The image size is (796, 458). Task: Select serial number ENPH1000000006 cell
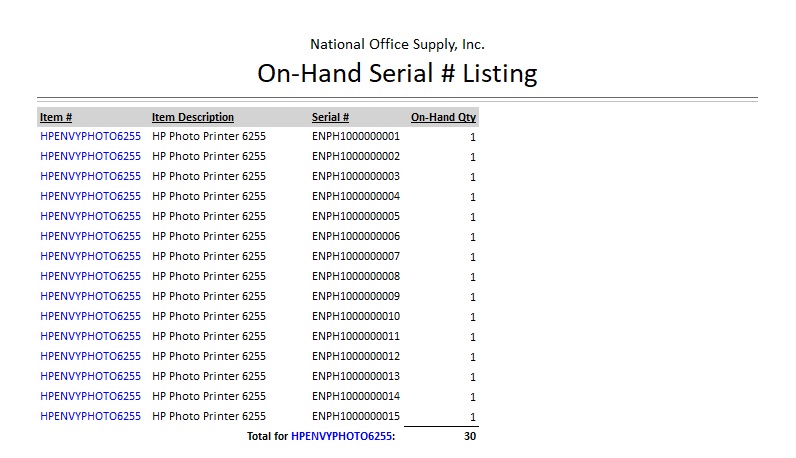(356, 236)
